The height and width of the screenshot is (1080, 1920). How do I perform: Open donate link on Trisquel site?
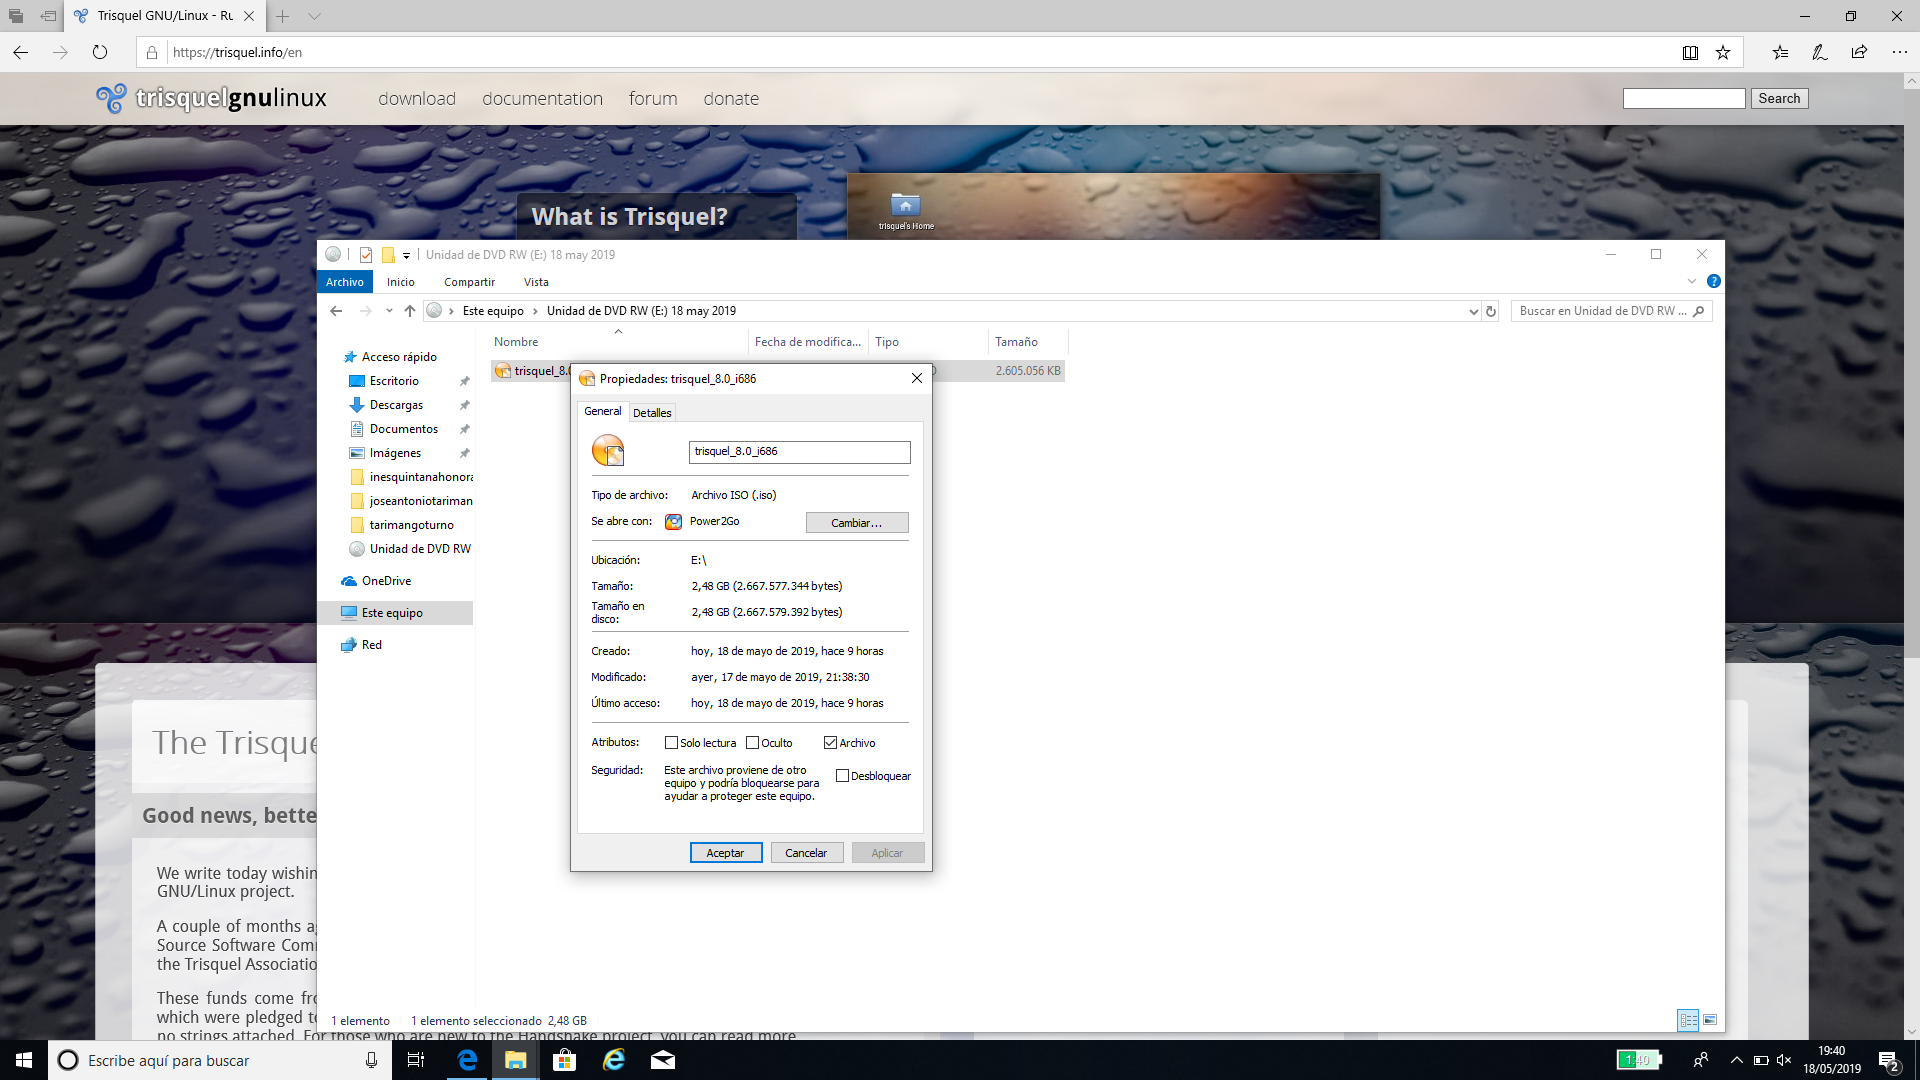(731, 98)
